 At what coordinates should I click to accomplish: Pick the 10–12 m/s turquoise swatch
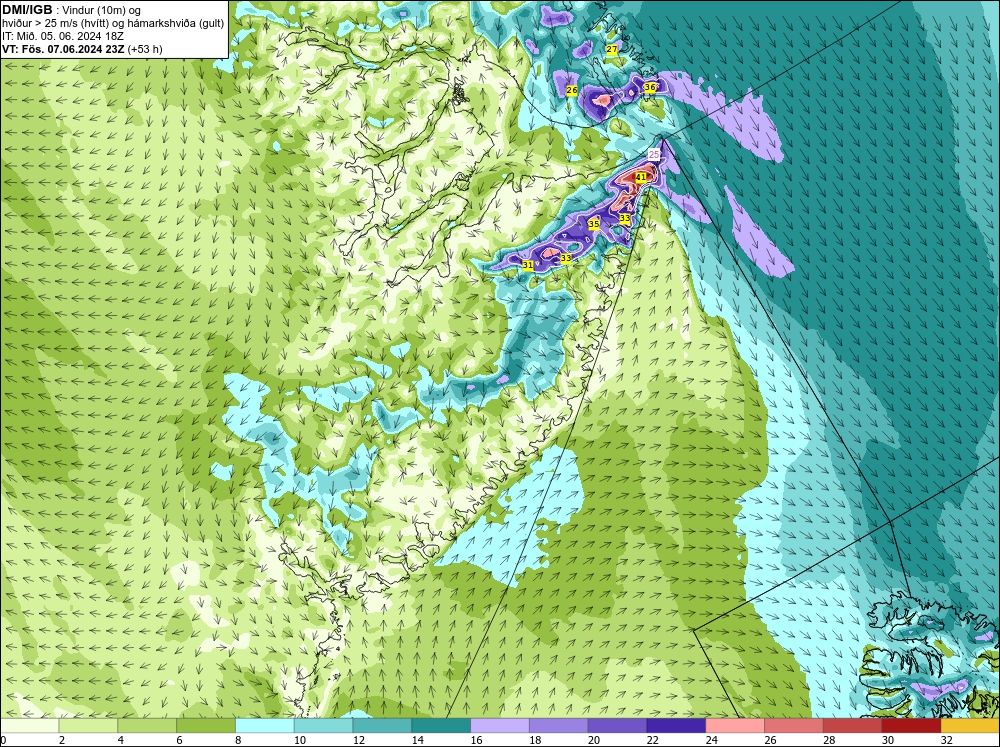coord(323,725)
